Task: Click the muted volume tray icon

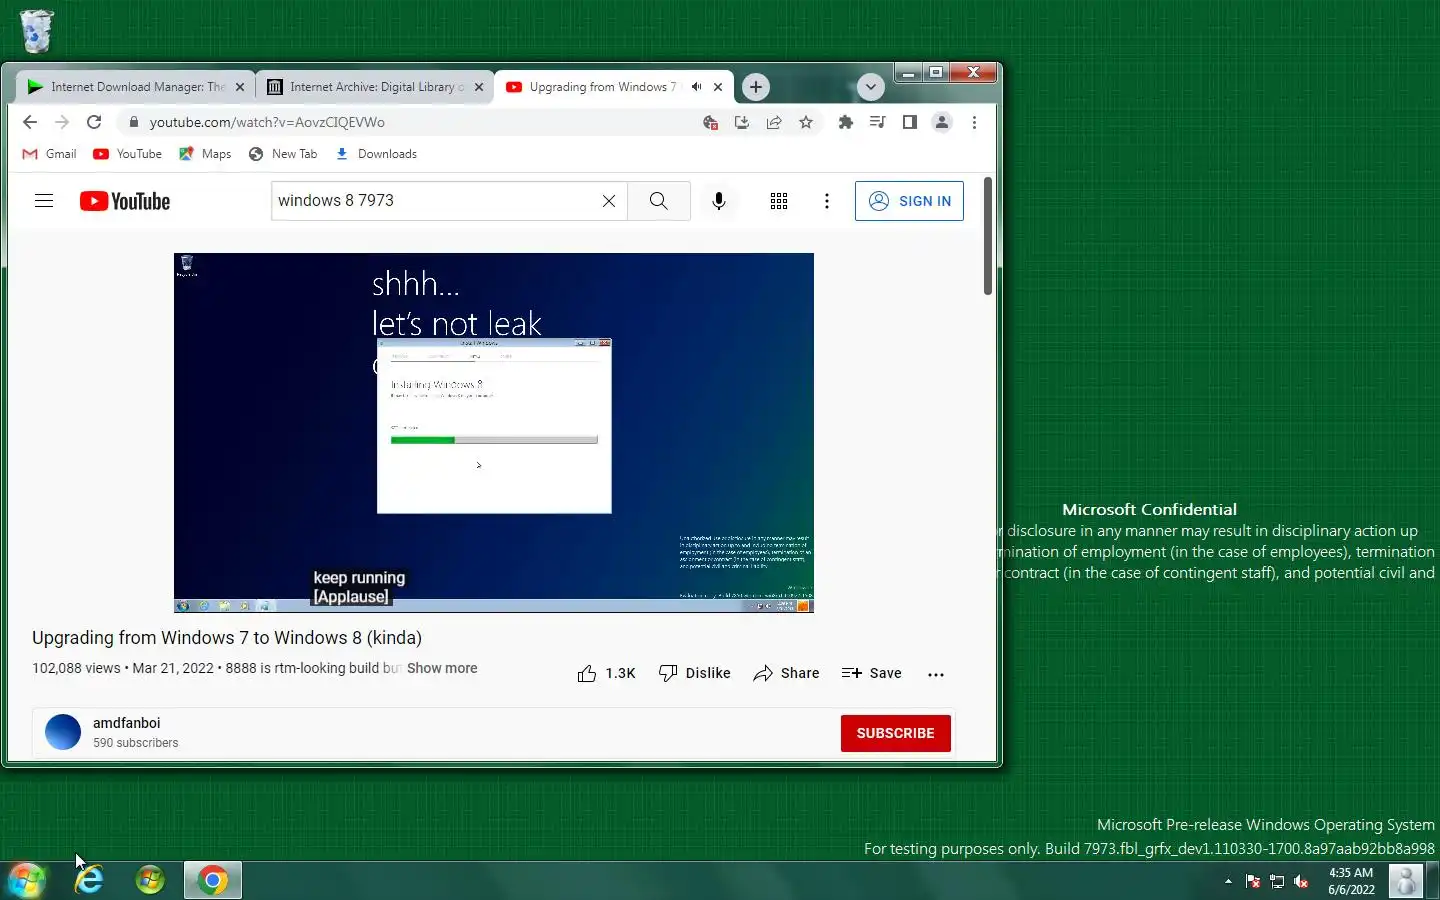Action: pyautogui.click(x=1301, y=881)
